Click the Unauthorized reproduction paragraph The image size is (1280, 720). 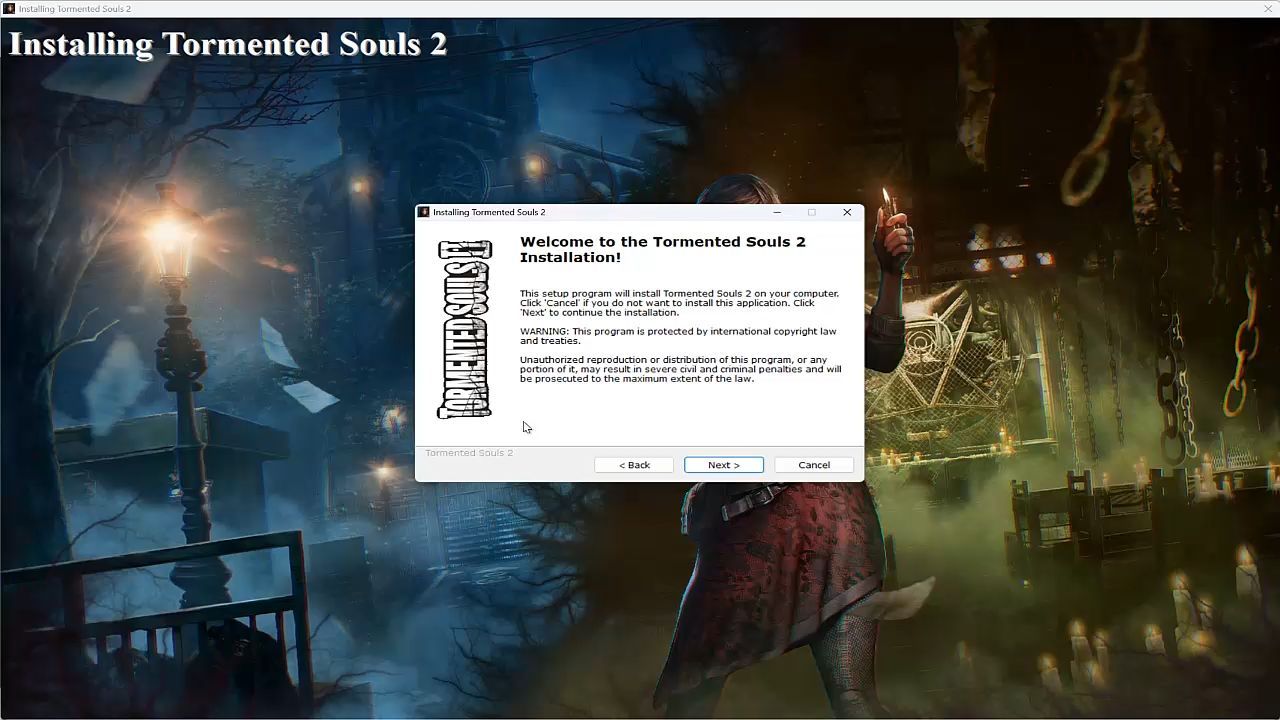(680, 369)
